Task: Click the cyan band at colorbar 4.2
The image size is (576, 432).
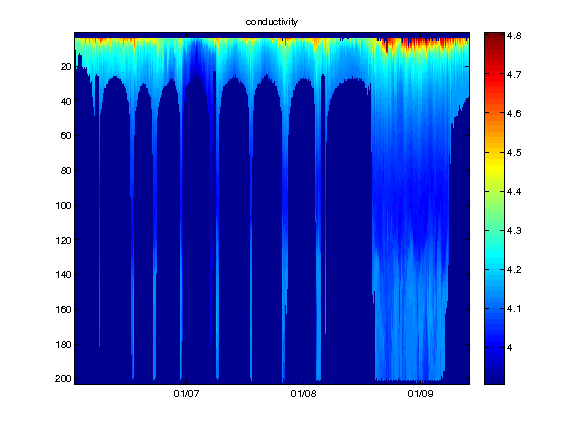Action: click(494, 269)
